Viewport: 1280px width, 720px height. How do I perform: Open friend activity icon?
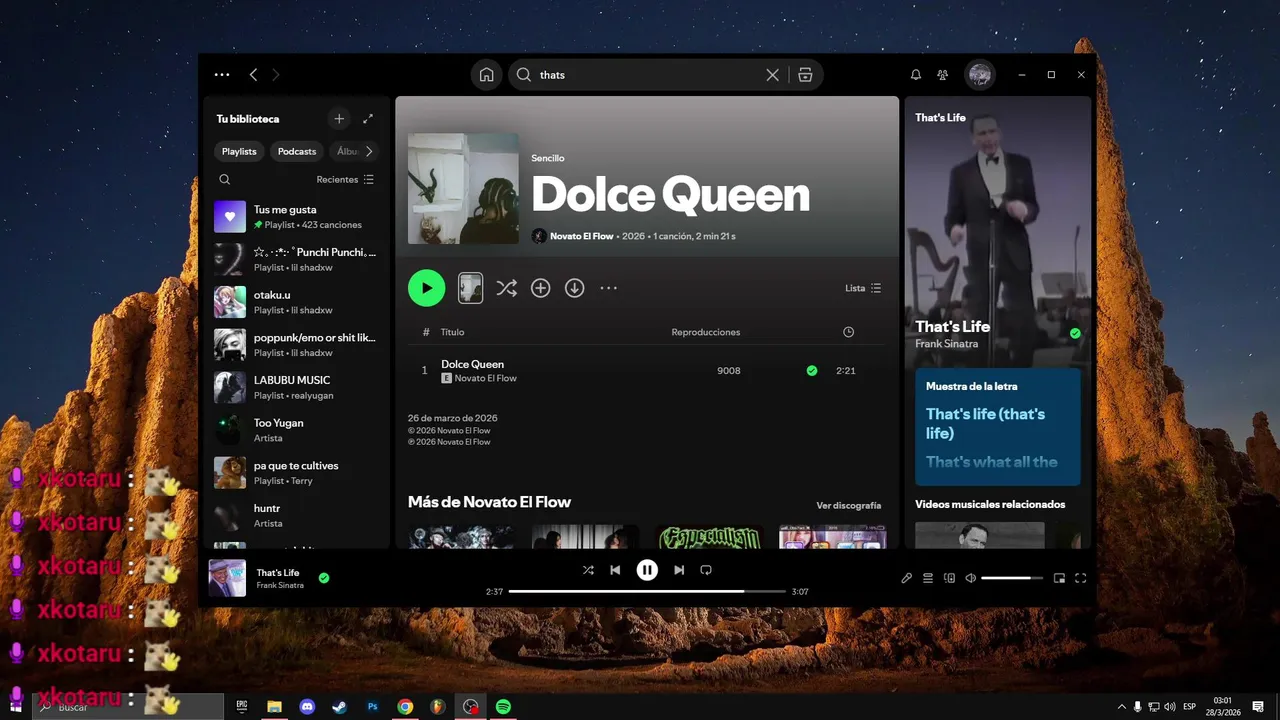point(942,75)
